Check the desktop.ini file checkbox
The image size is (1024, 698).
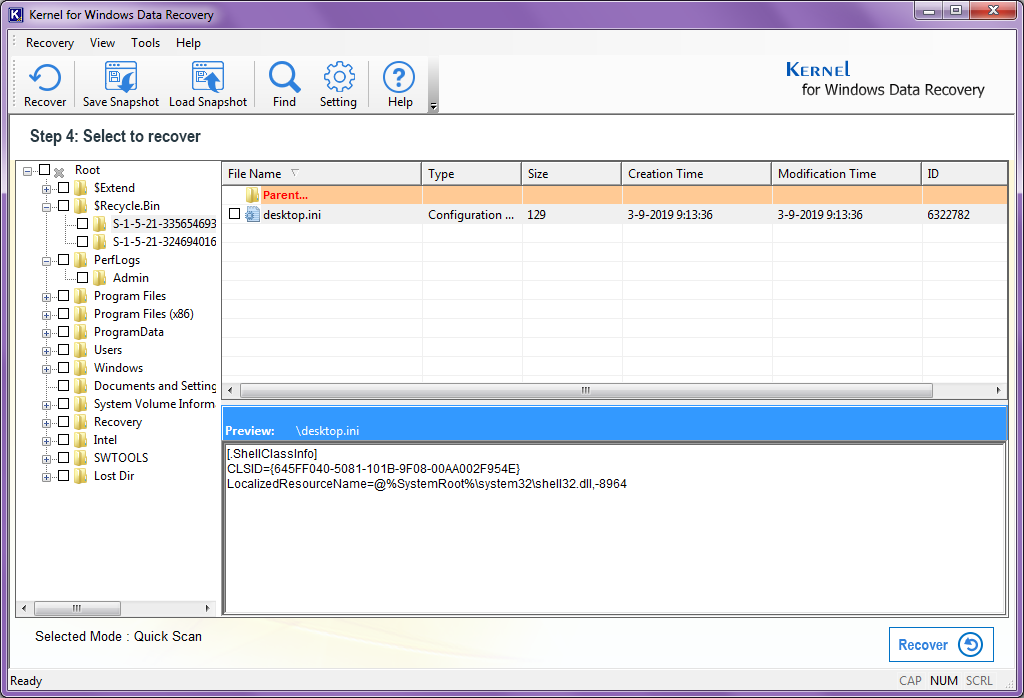[234, 214]
